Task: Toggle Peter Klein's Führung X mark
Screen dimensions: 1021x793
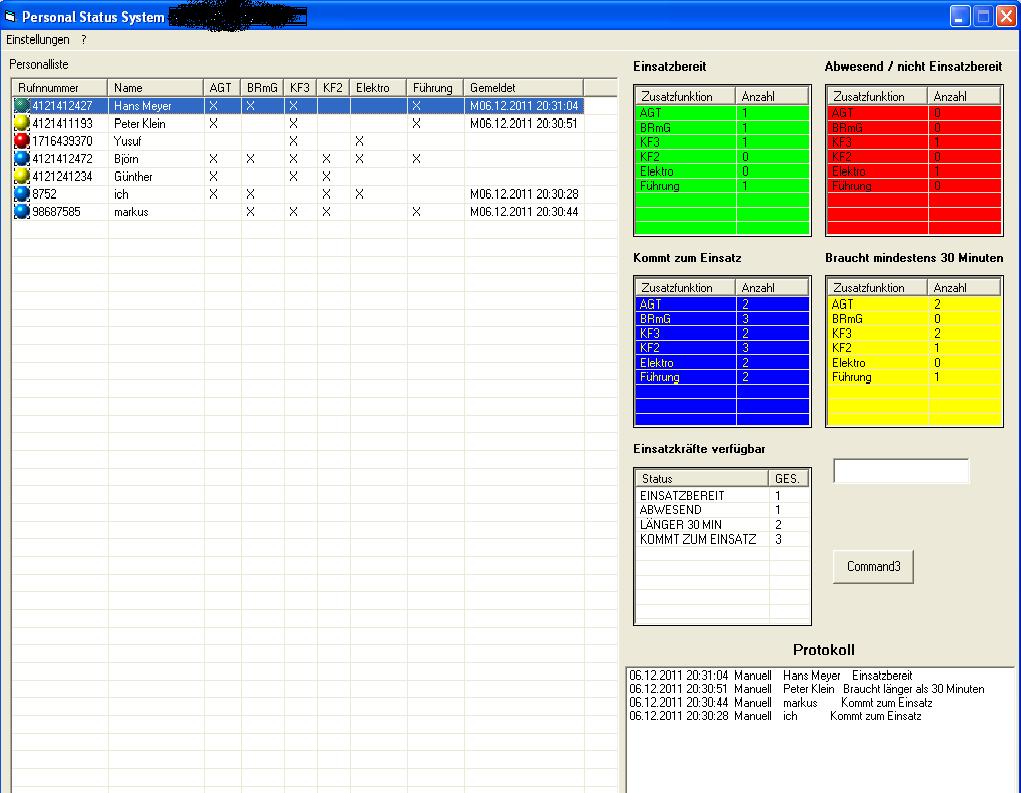Action: (x=416, y=124)
